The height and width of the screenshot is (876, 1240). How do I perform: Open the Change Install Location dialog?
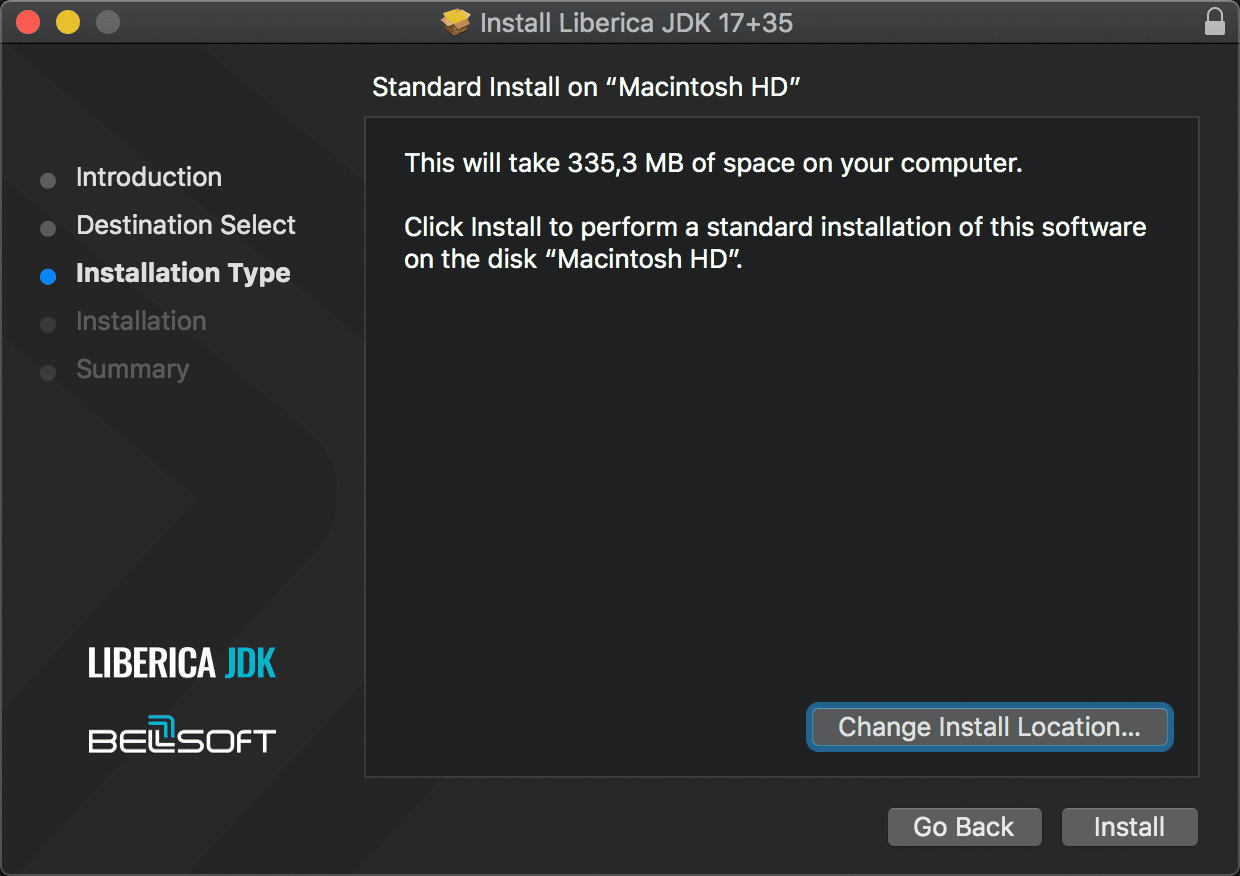(988, 727)
